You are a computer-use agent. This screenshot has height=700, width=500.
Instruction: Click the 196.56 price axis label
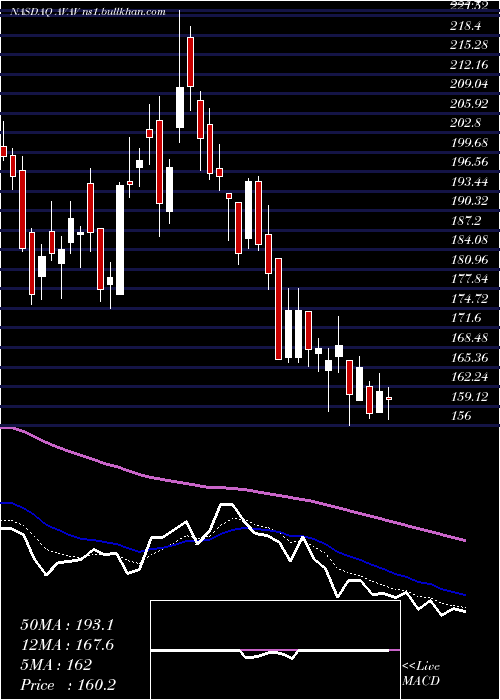pyautogui.click(x=469, y=162)
